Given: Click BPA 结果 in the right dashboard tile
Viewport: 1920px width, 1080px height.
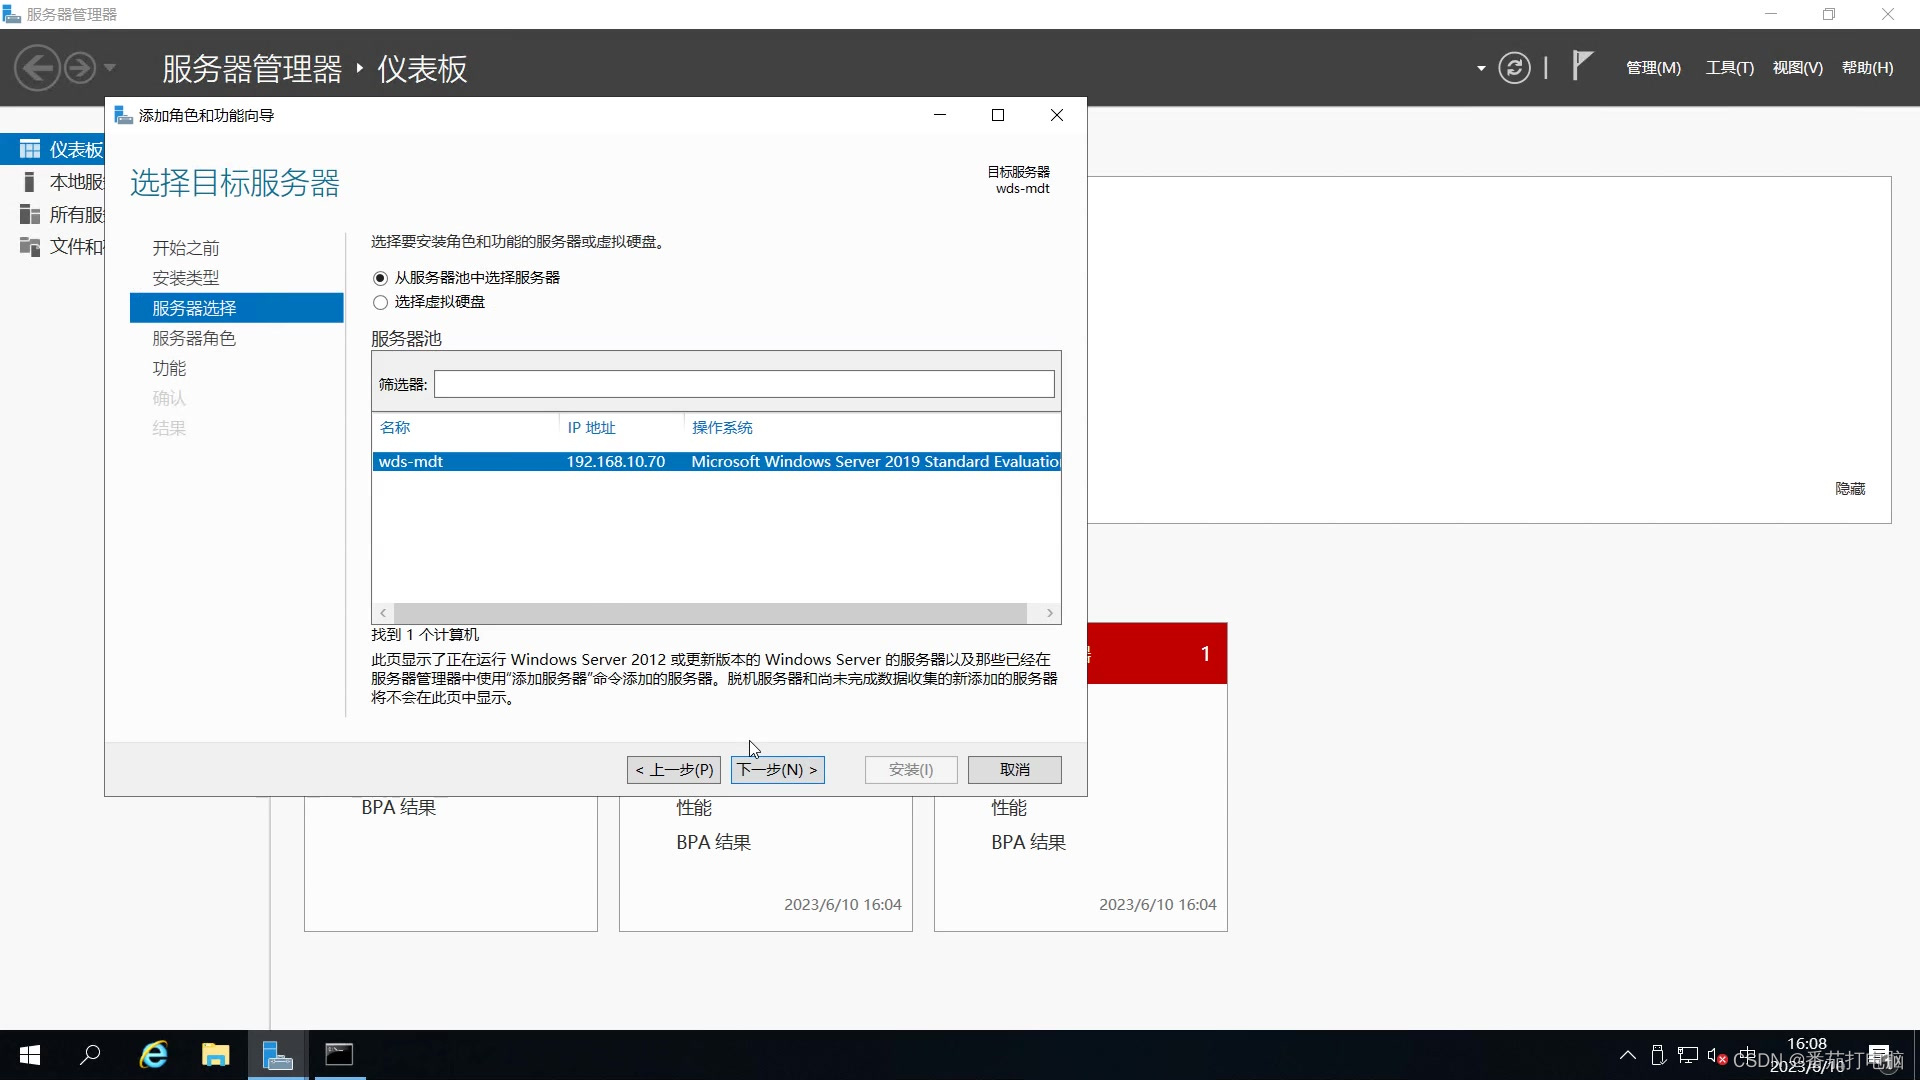Looking at the screenshot, I should [1029, 843].
